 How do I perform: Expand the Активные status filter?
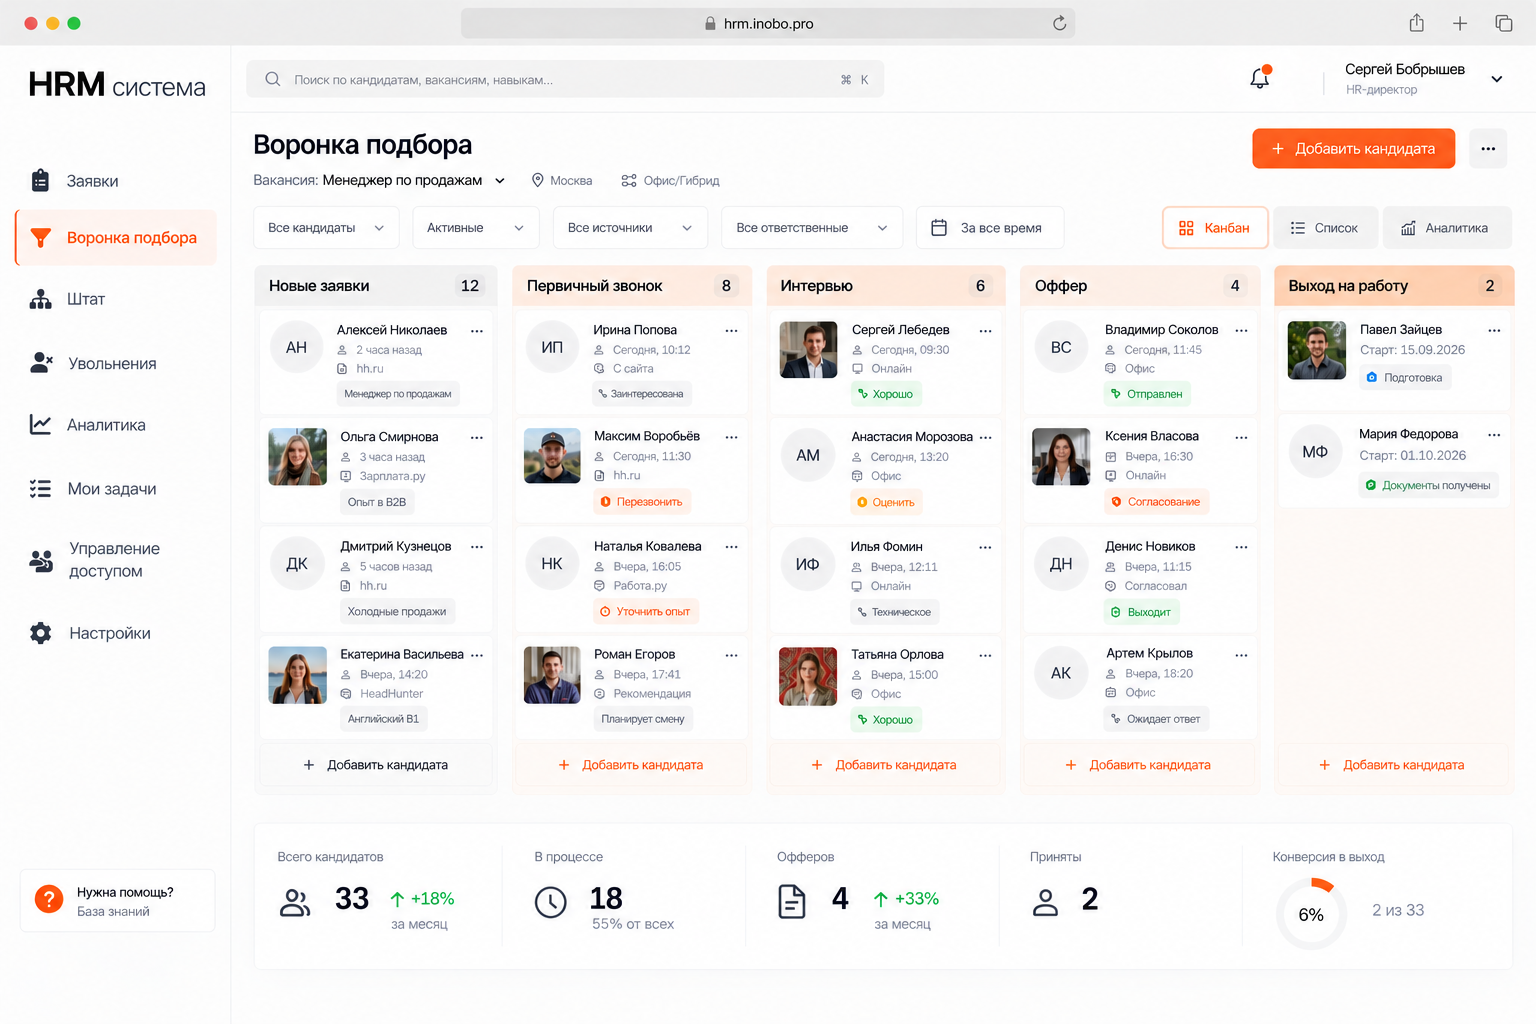[476, 228]
